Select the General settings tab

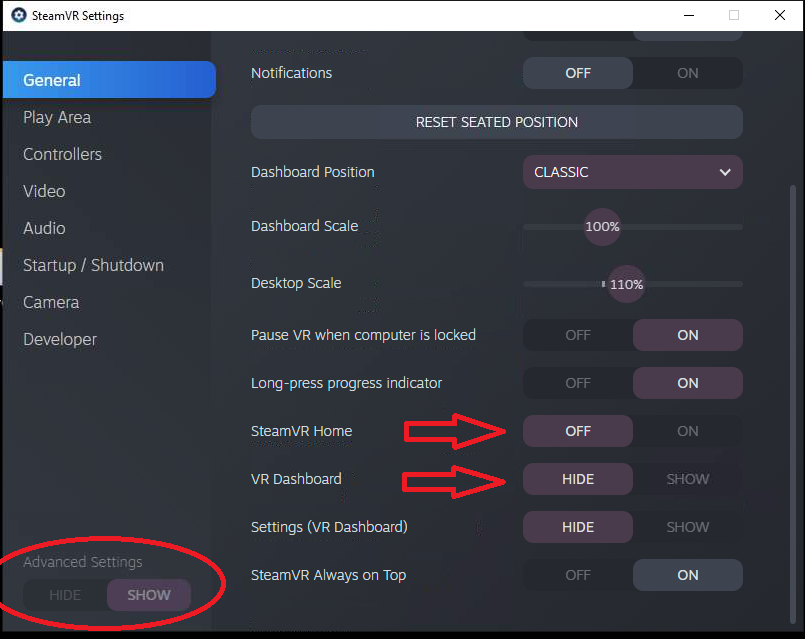tap(52, 80)
